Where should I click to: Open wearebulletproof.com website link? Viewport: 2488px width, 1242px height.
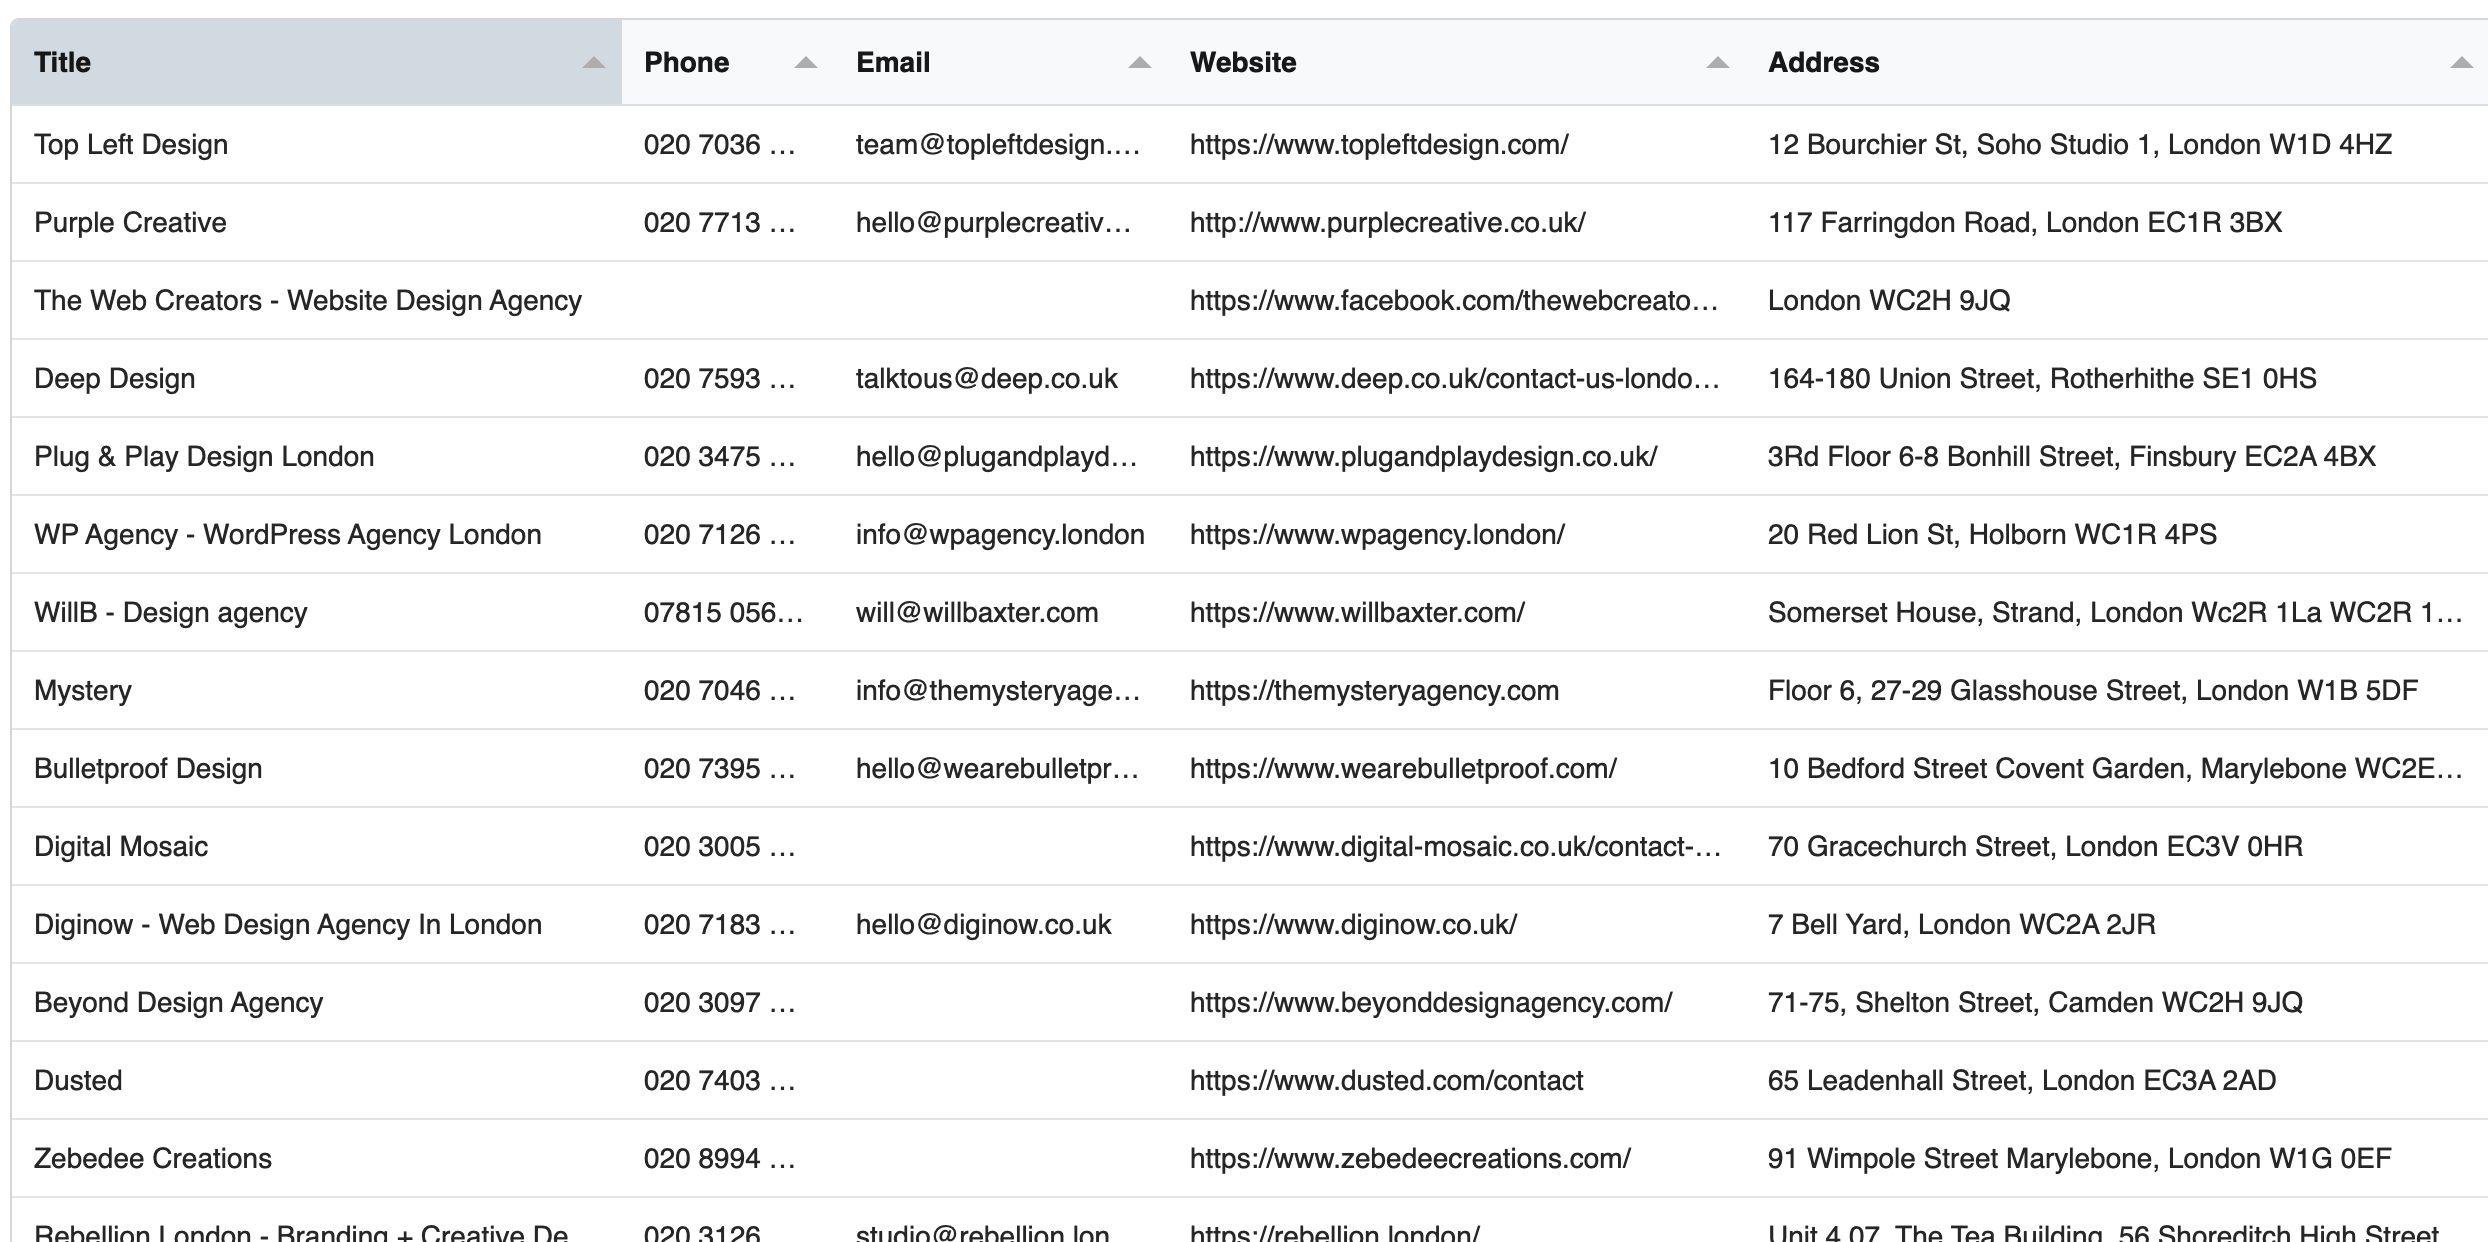click(1403, 768)
